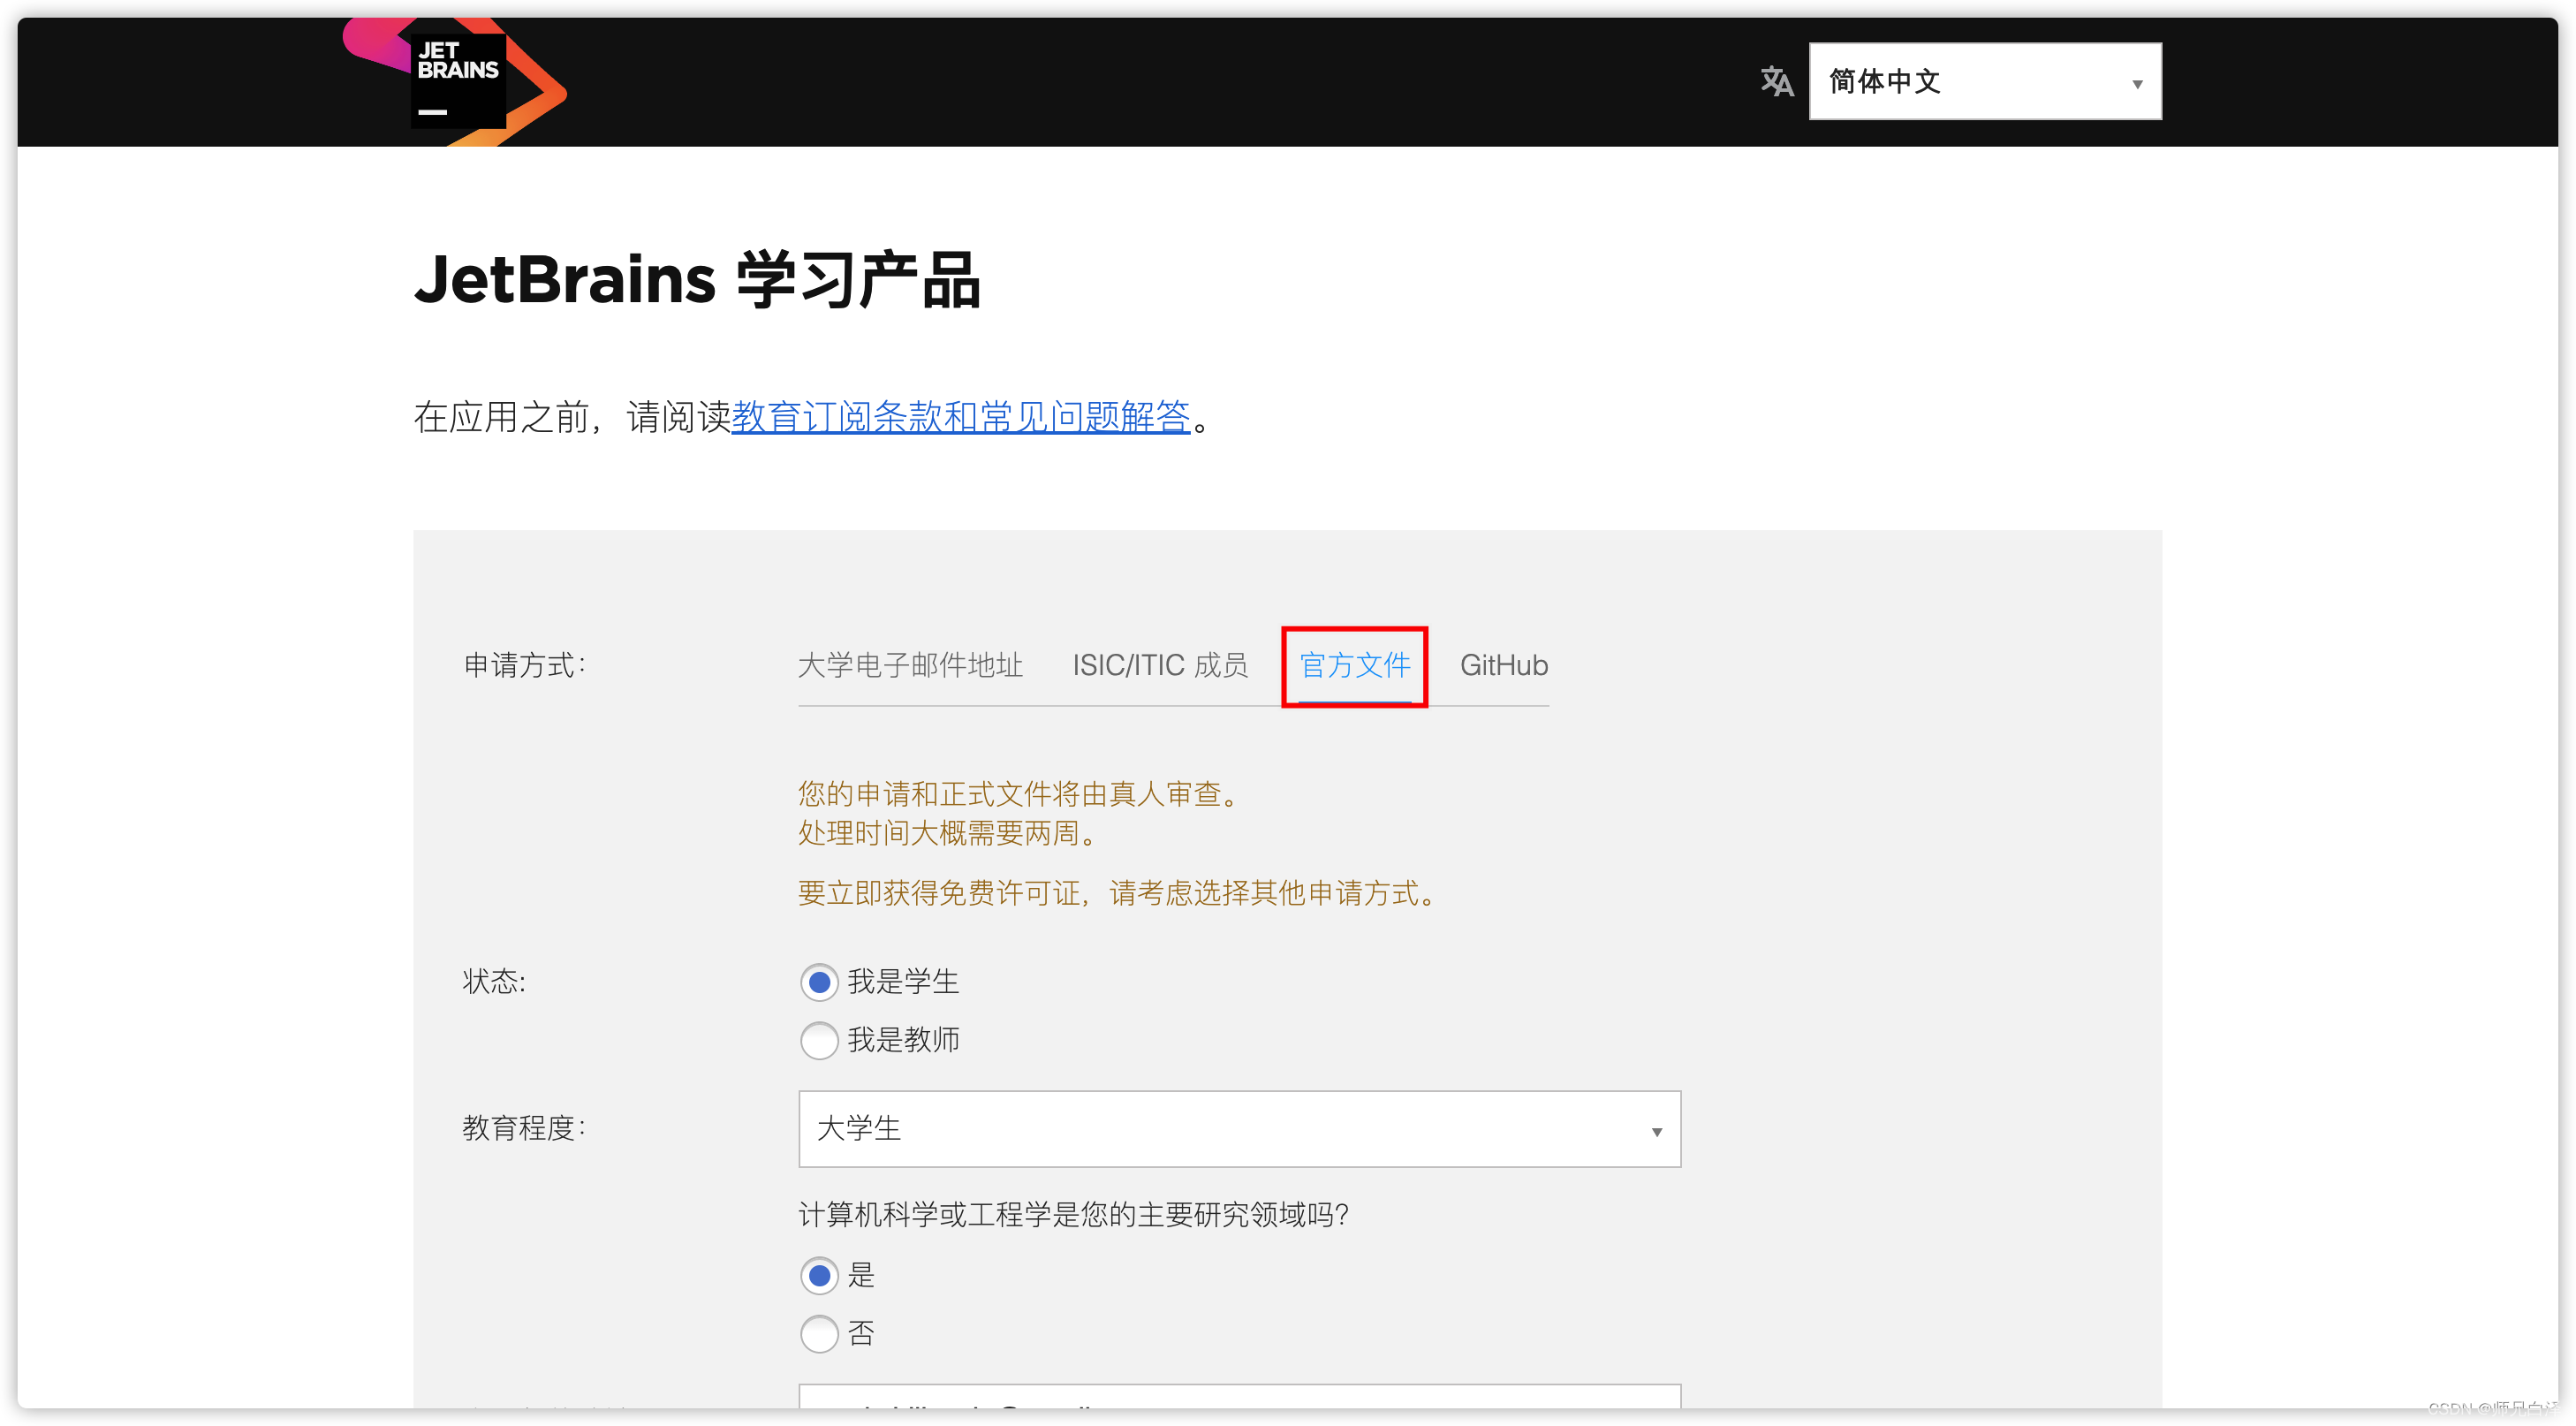This screenshot has height=1426, width=2576.
Task: Click the JetBrains logo icon
Action: (457, 80)
